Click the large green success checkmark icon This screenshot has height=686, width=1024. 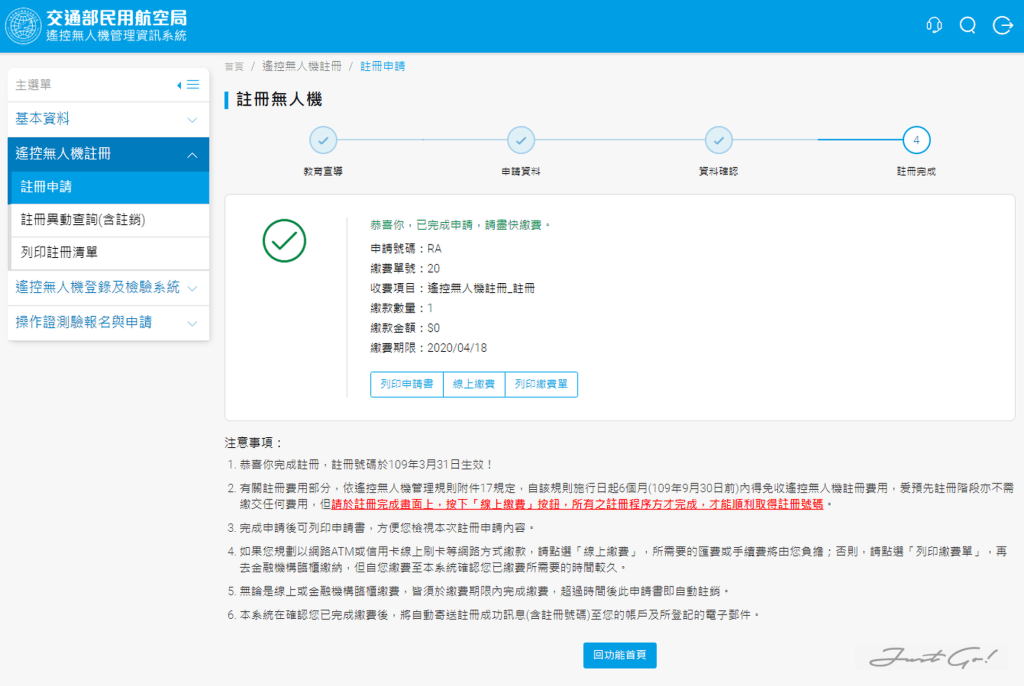(x=284, y=240)
